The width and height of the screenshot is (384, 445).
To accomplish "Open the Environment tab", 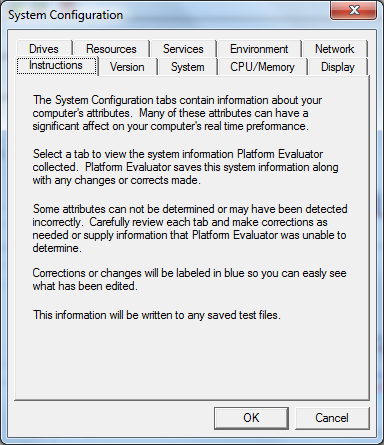I will coord(259,49).
